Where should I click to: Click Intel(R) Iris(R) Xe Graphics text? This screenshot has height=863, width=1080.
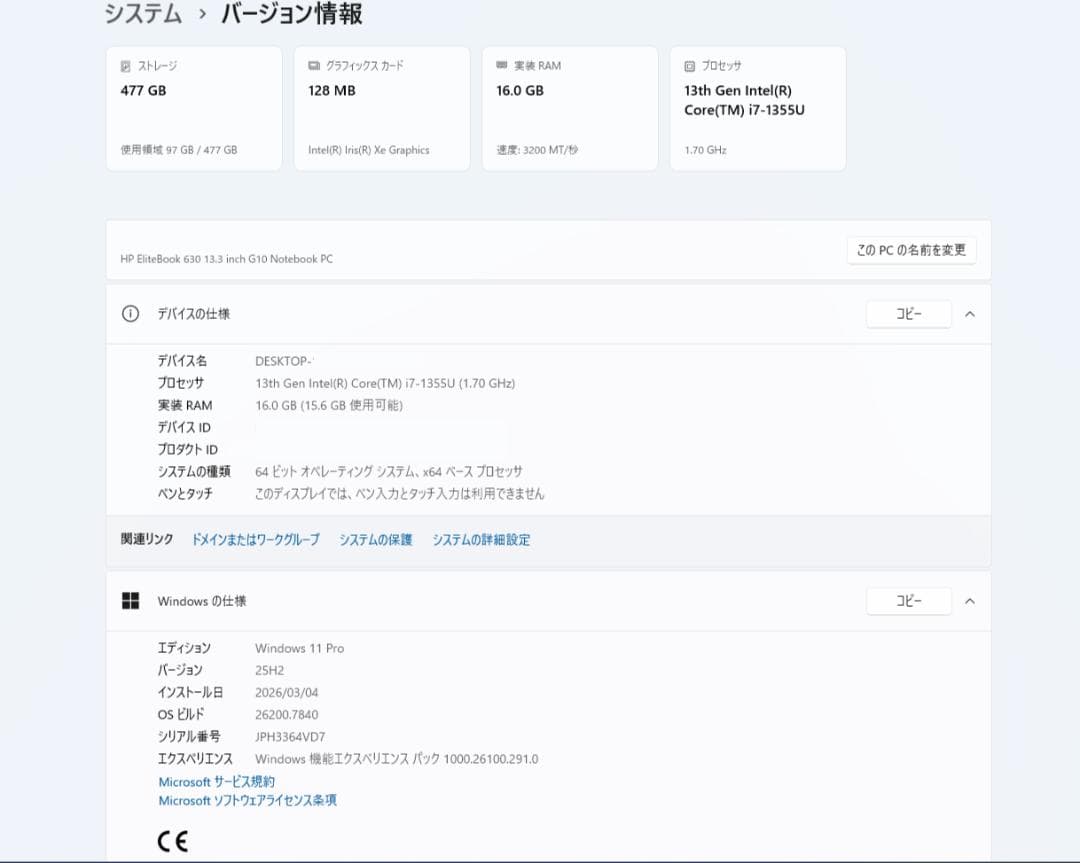[x=368, y=149]
